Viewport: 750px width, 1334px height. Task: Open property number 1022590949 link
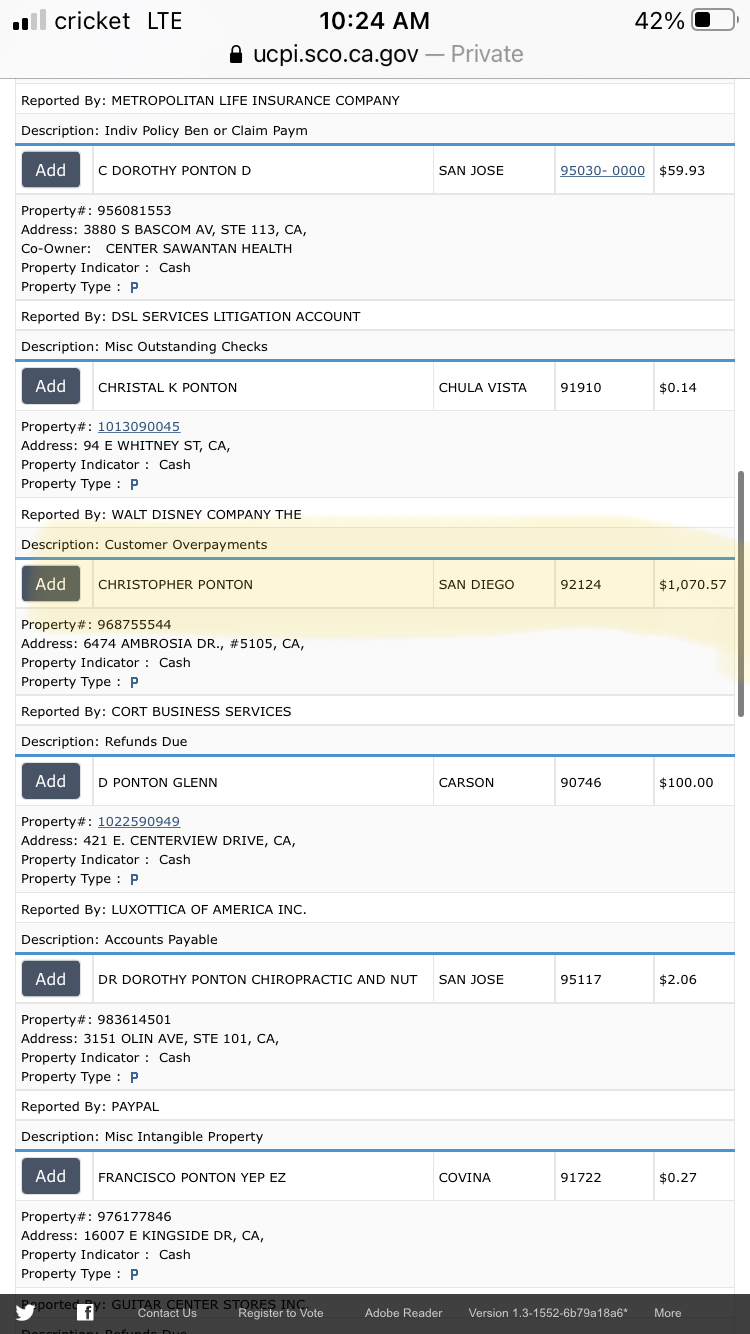139,822
